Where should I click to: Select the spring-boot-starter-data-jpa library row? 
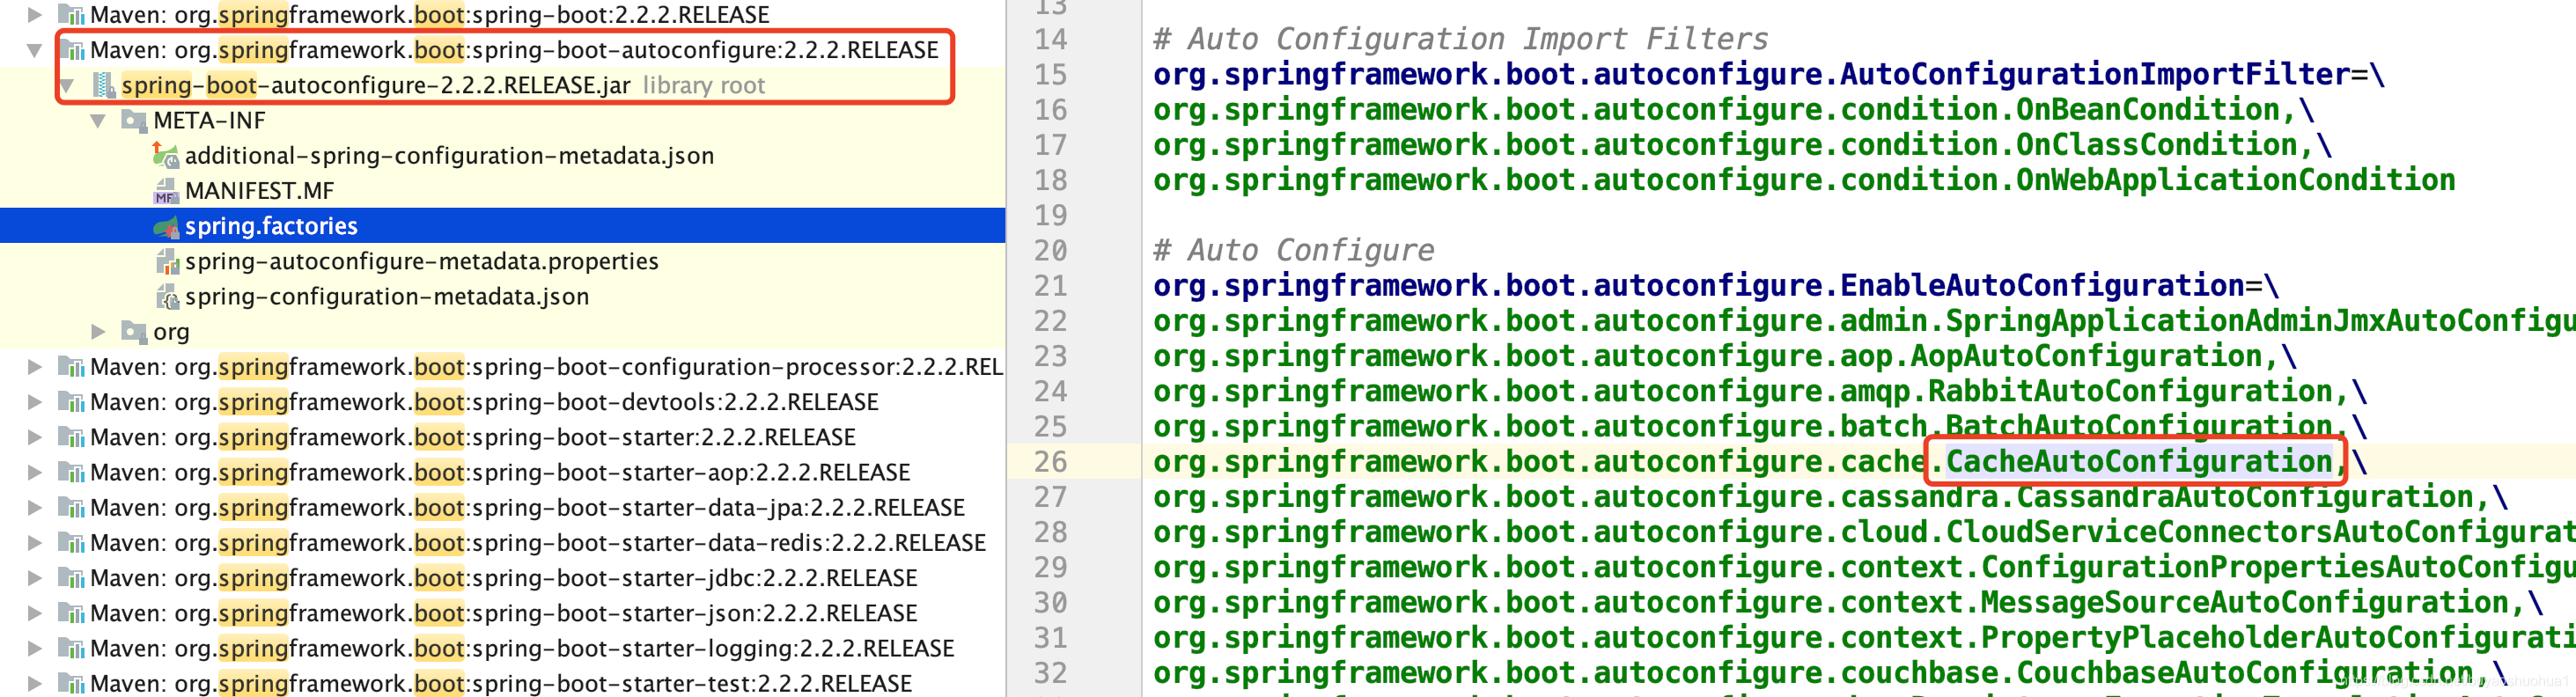tap(503, 508)
